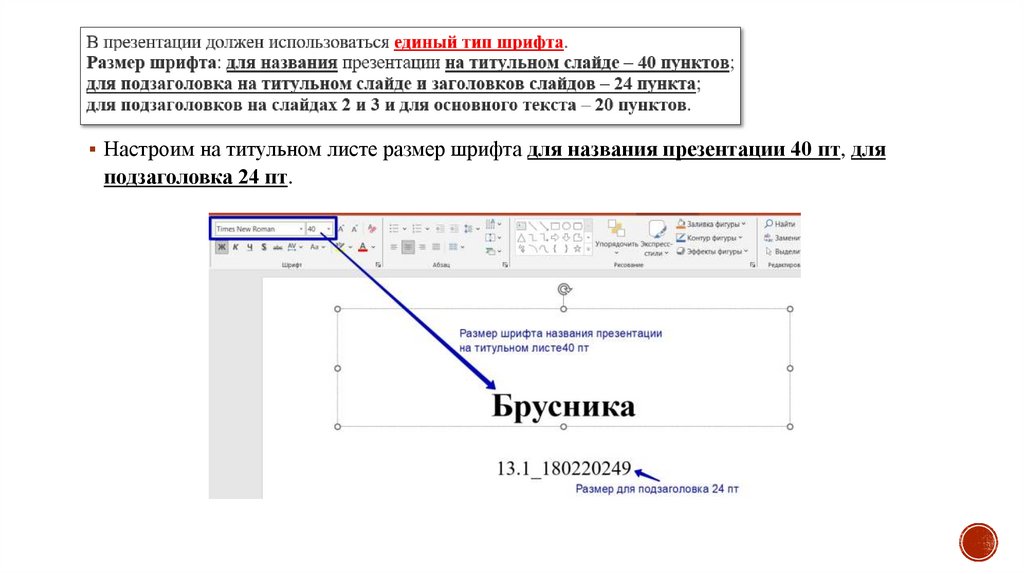The width and height of the screenshot is (1024, 574).
Task: Open Text Direction dropdown
Action: [x=494, y=223]
